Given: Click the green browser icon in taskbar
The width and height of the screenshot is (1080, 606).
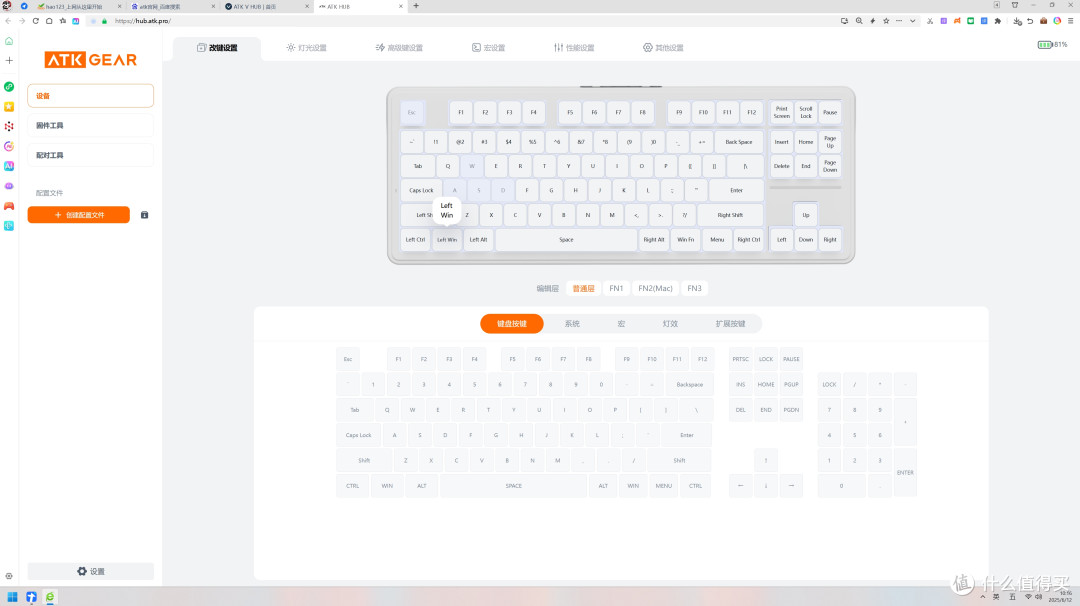Looking at the screenshot, I should click(50, 597).
